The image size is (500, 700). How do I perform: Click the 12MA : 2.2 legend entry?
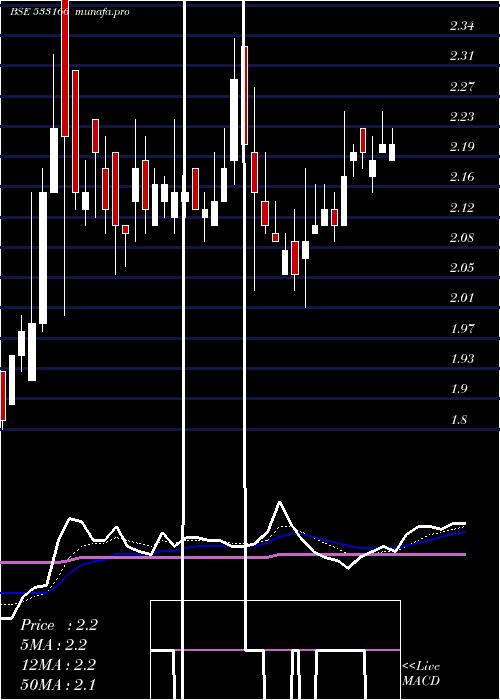pyautogui.click(x=58, y=665)
